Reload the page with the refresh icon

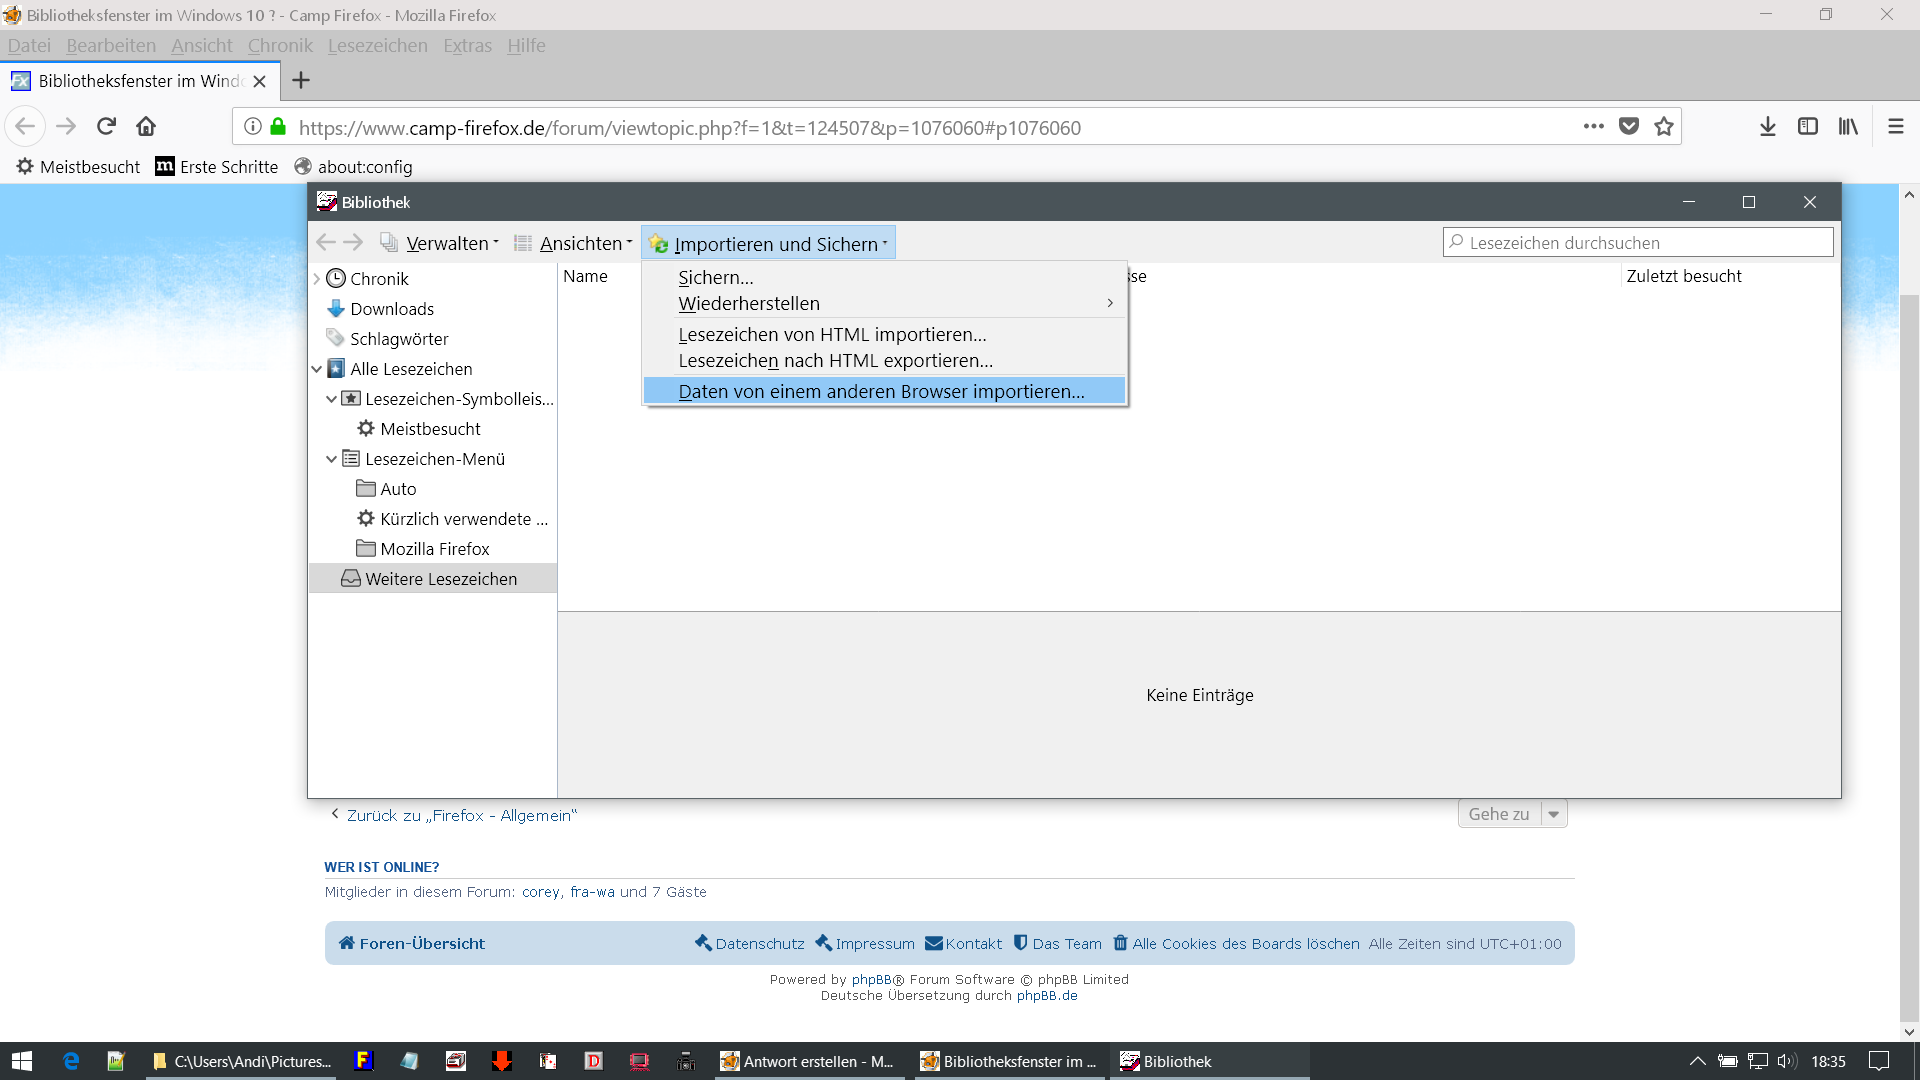point(106,127)
